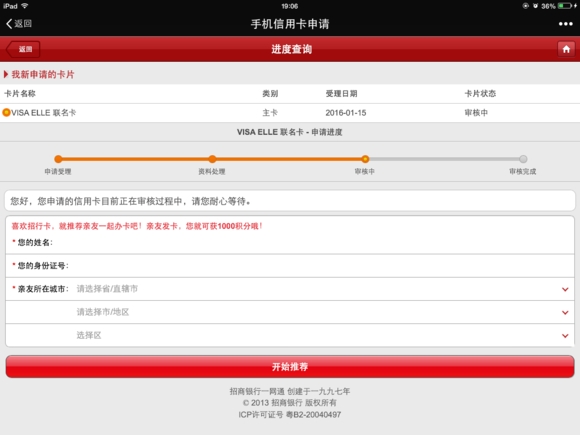Focus the 您的姓名 input field
Viewport: 580px width, 435px height.
[x=290, y=243]
